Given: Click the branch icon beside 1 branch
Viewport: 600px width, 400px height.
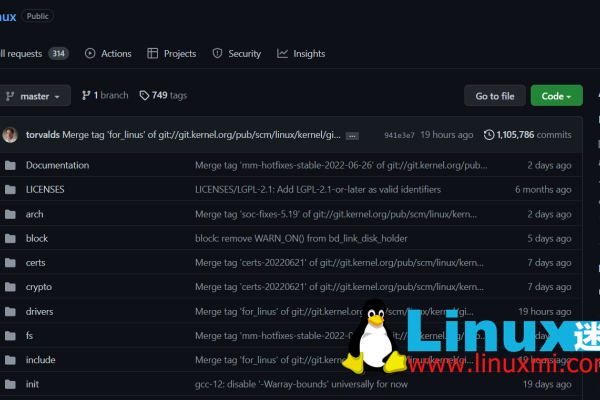Looking at the screenshot, I should point(86,95).
